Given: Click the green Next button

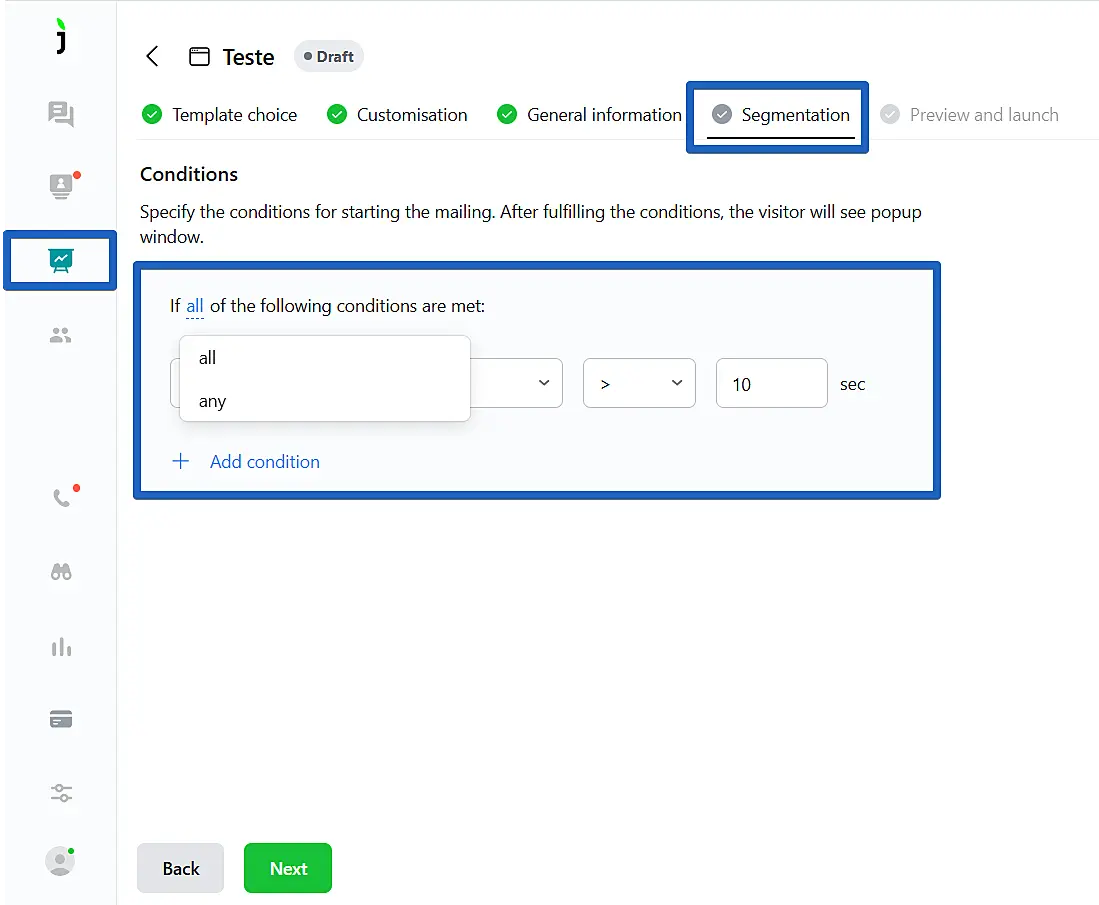Looking at the screenshot, I should click(x=288, y=868).
